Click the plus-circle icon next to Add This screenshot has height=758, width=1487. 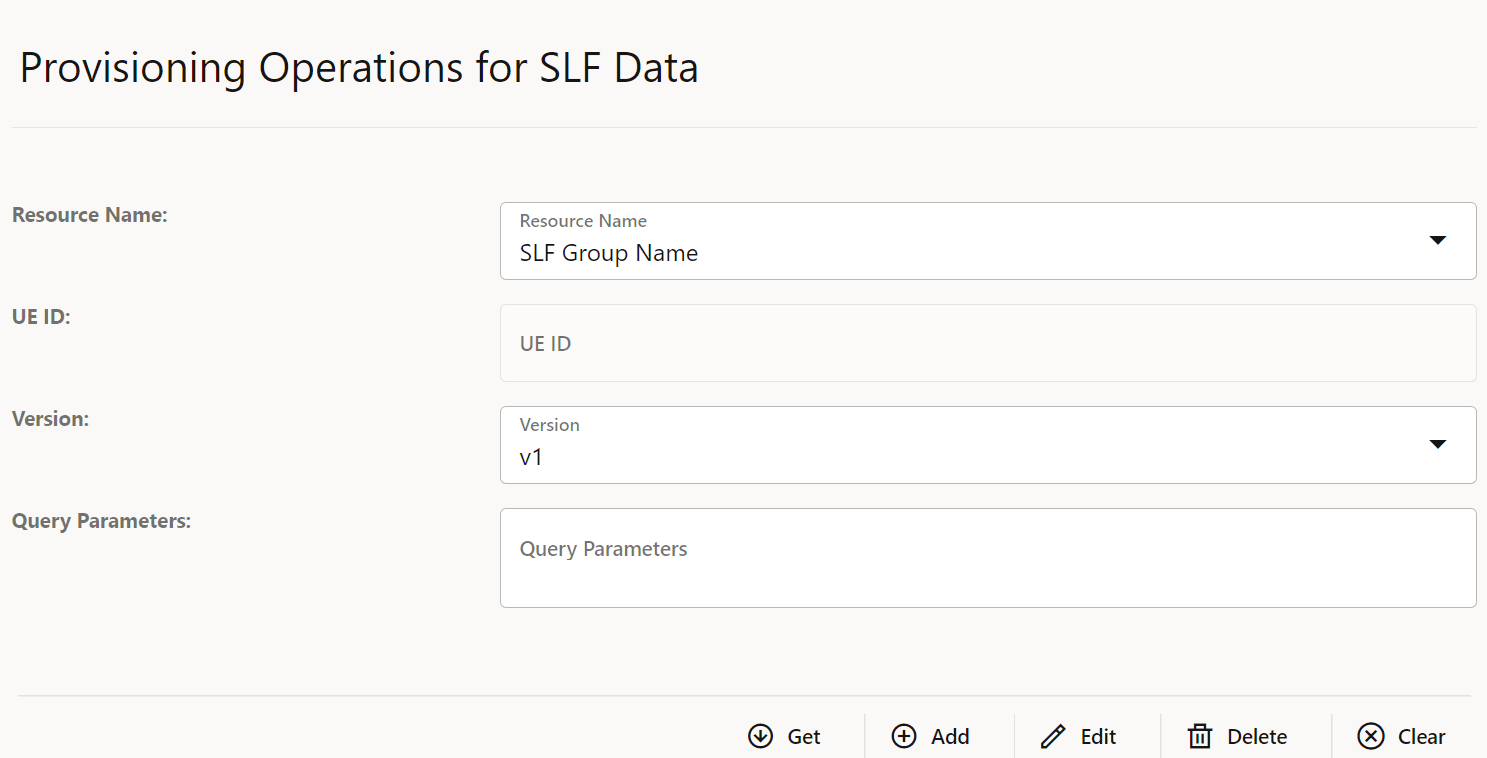click(x=903, y=736)
